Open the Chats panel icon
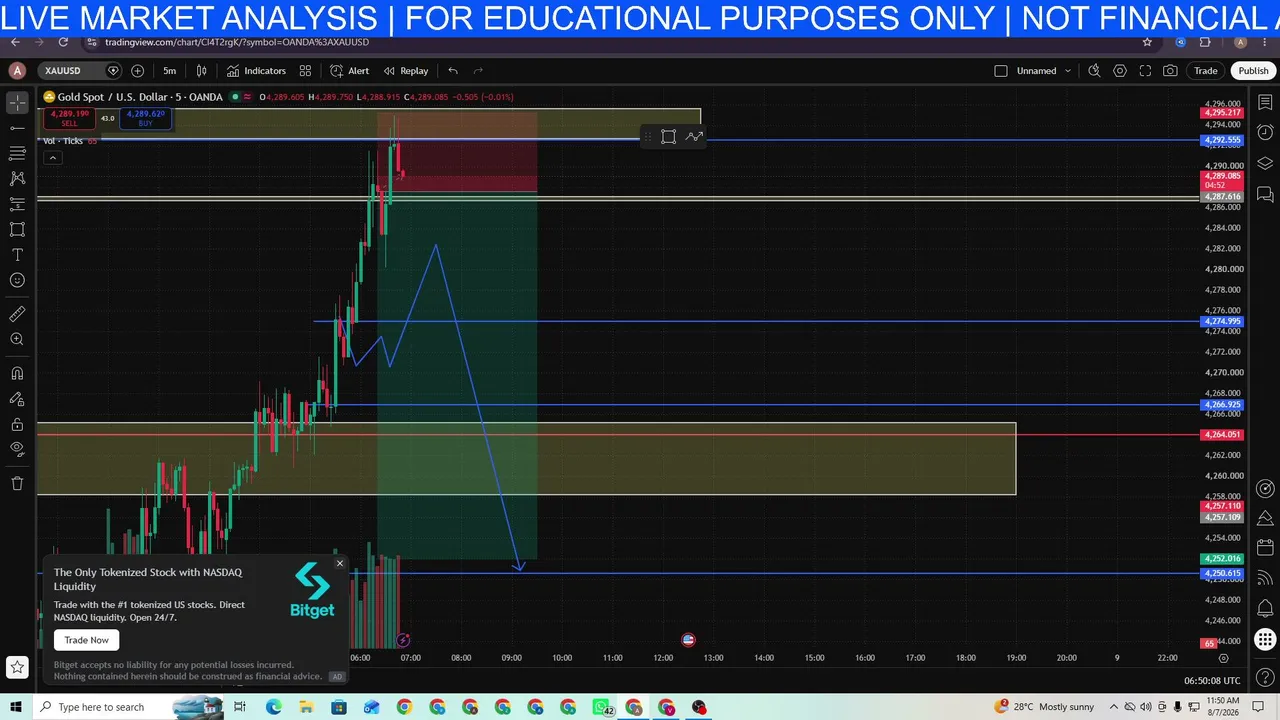The width and height of the screenshot is (1280, 720). (1265, 194)
